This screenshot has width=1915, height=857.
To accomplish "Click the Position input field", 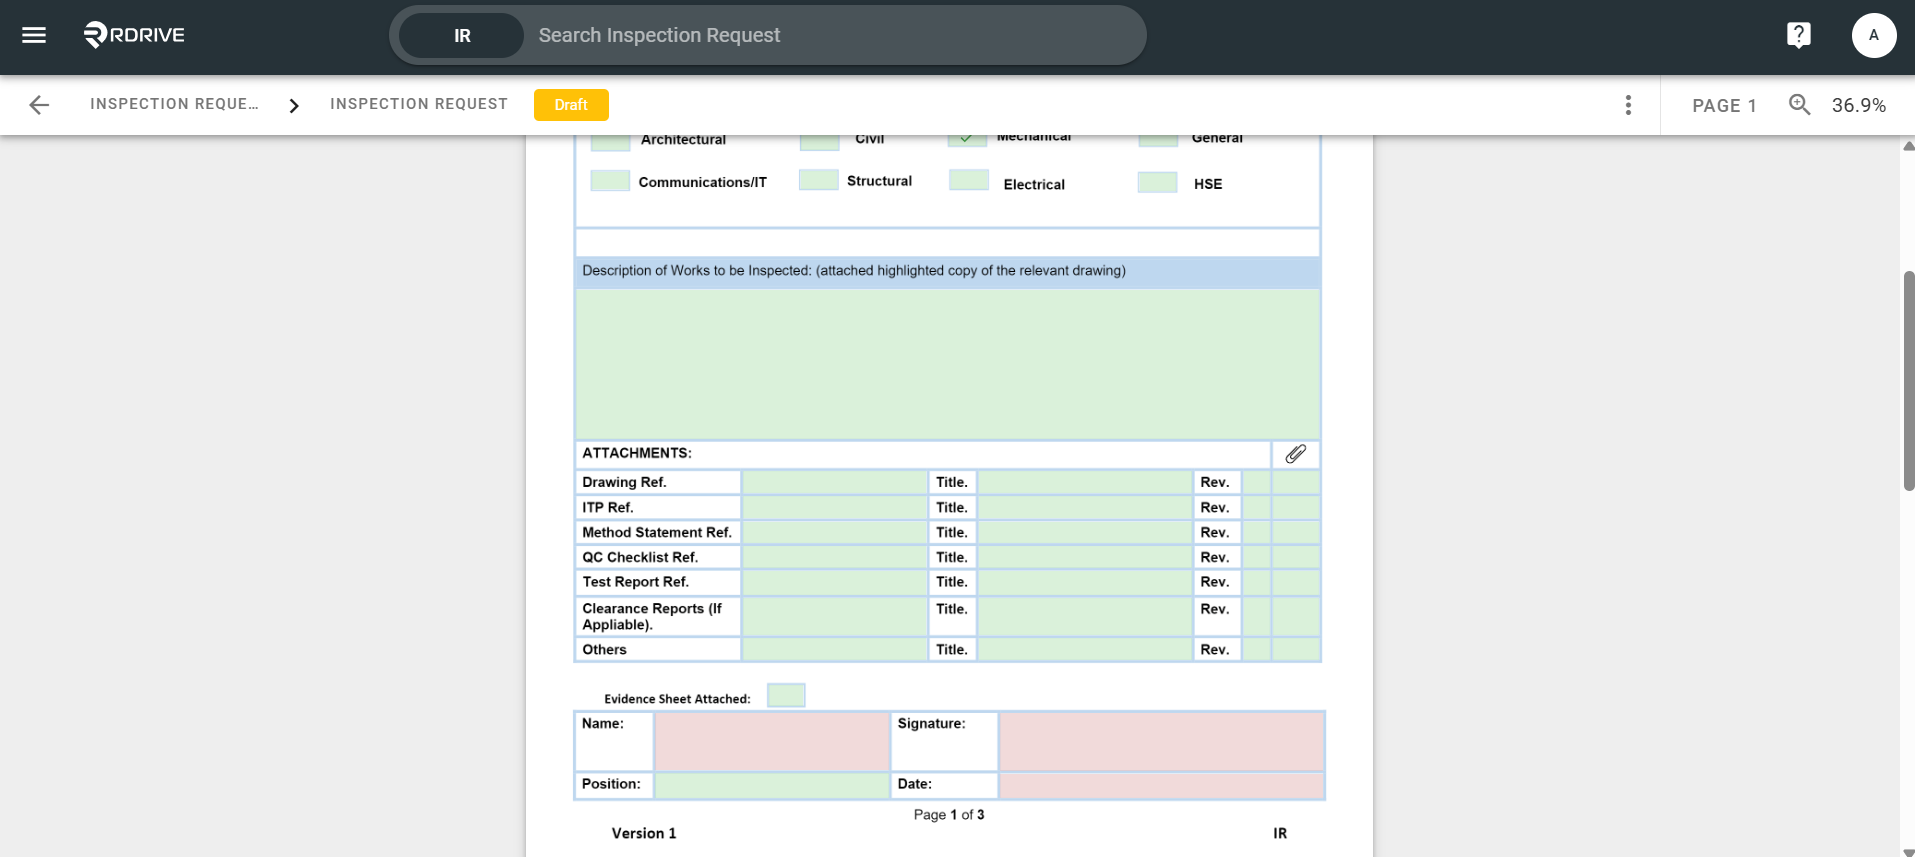I will [772, 785].
